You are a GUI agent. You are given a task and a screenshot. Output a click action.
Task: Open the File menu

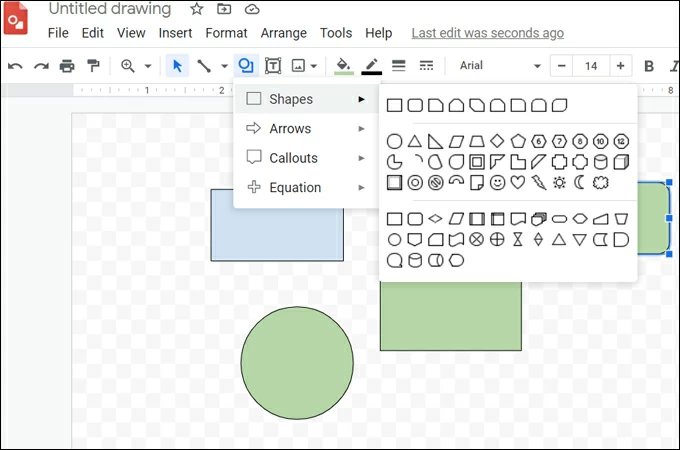[58, 33]
